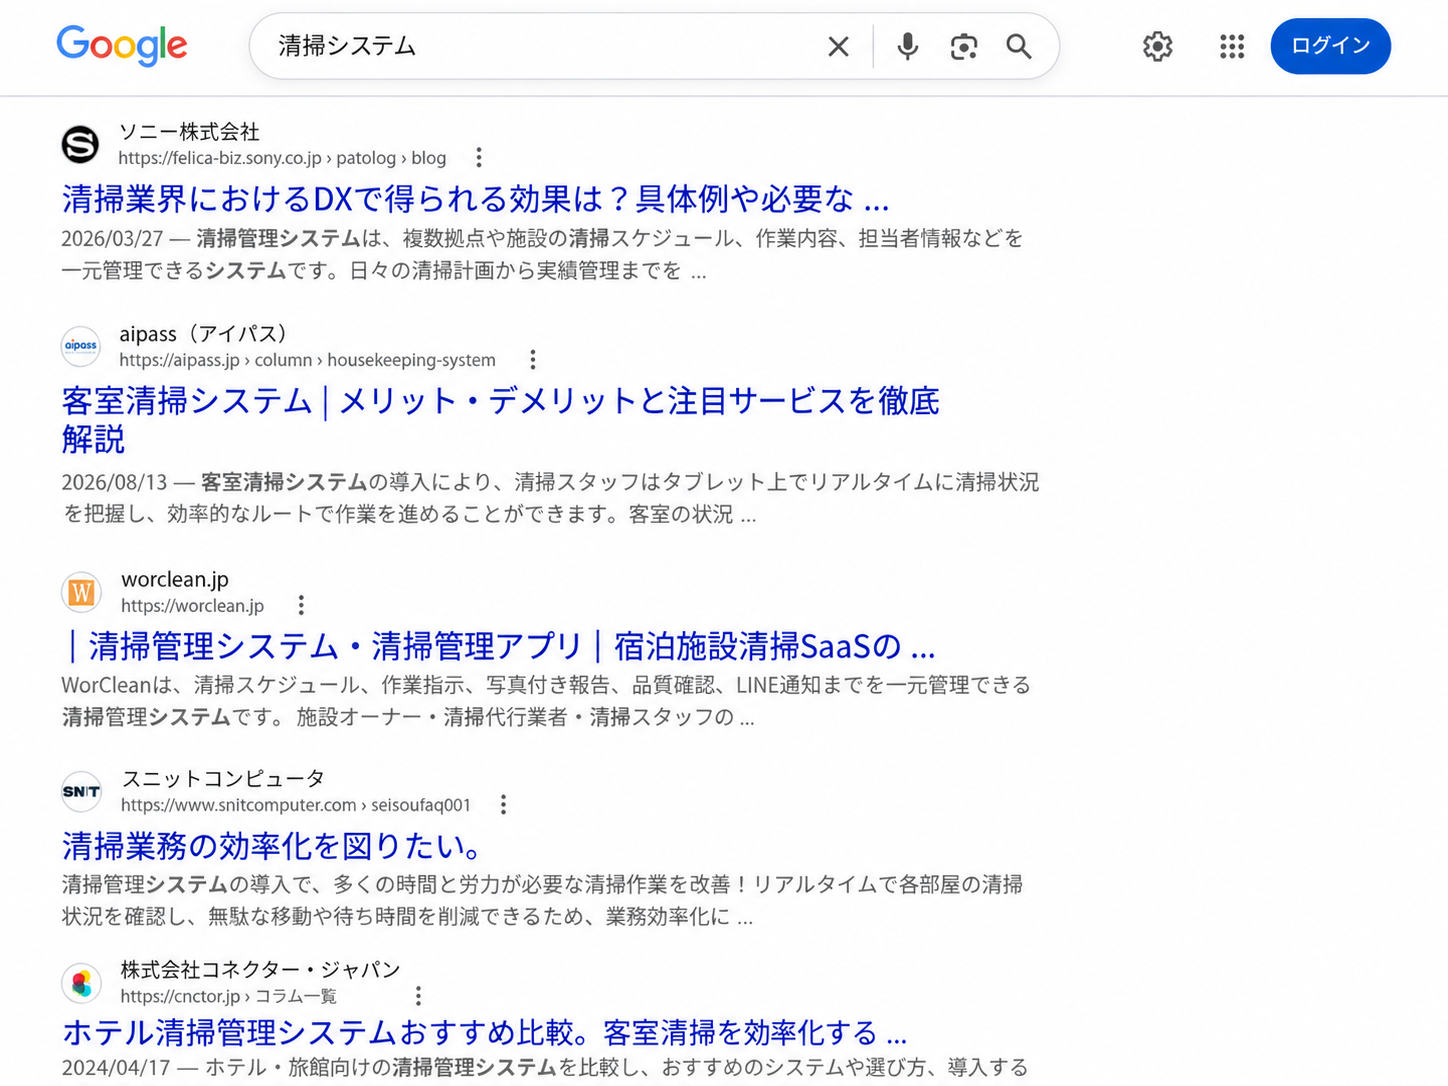
Task: Click the Sony favicon icon
Action: [80, 145]
